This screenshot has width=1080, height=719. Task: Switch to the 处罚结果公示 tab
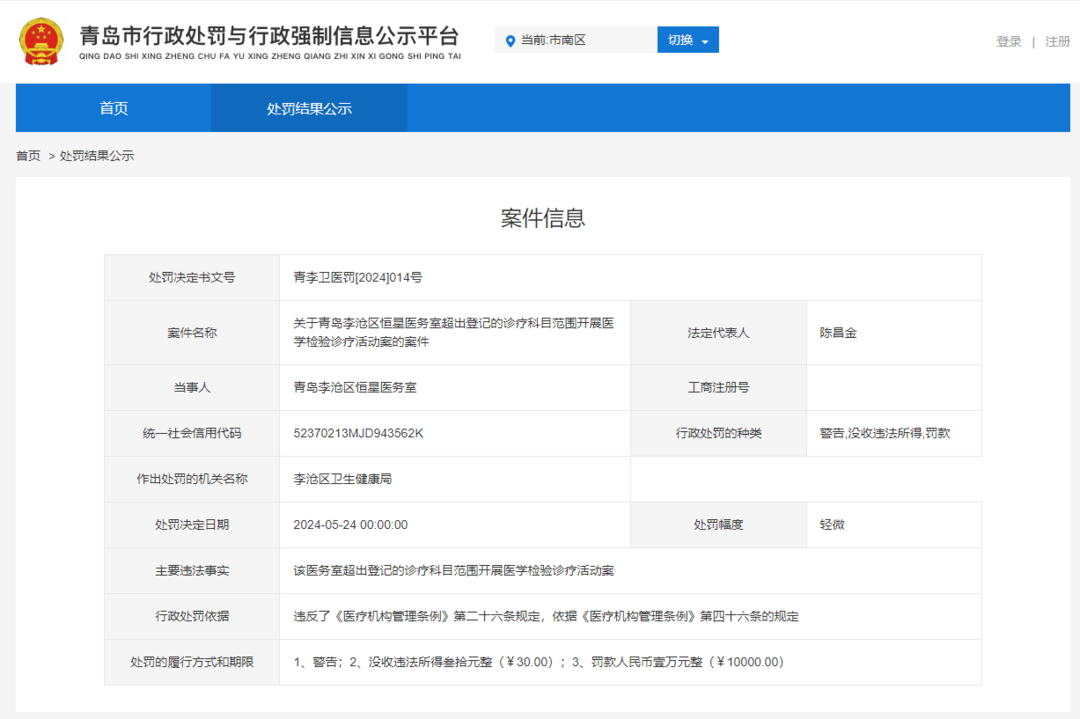(x=309, y=108)
